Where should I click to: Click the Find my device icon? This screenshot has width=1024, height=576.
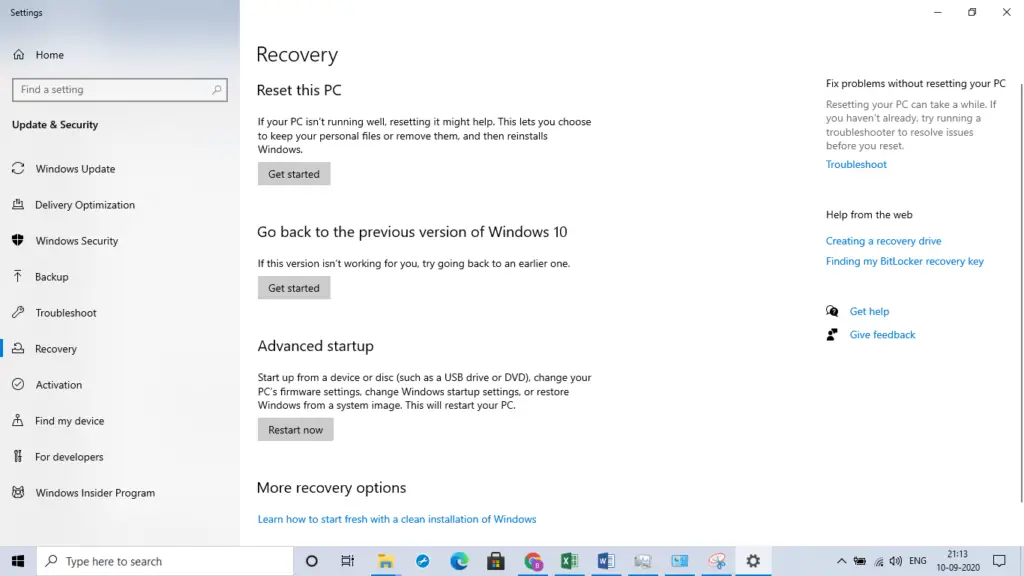point(18,420)
